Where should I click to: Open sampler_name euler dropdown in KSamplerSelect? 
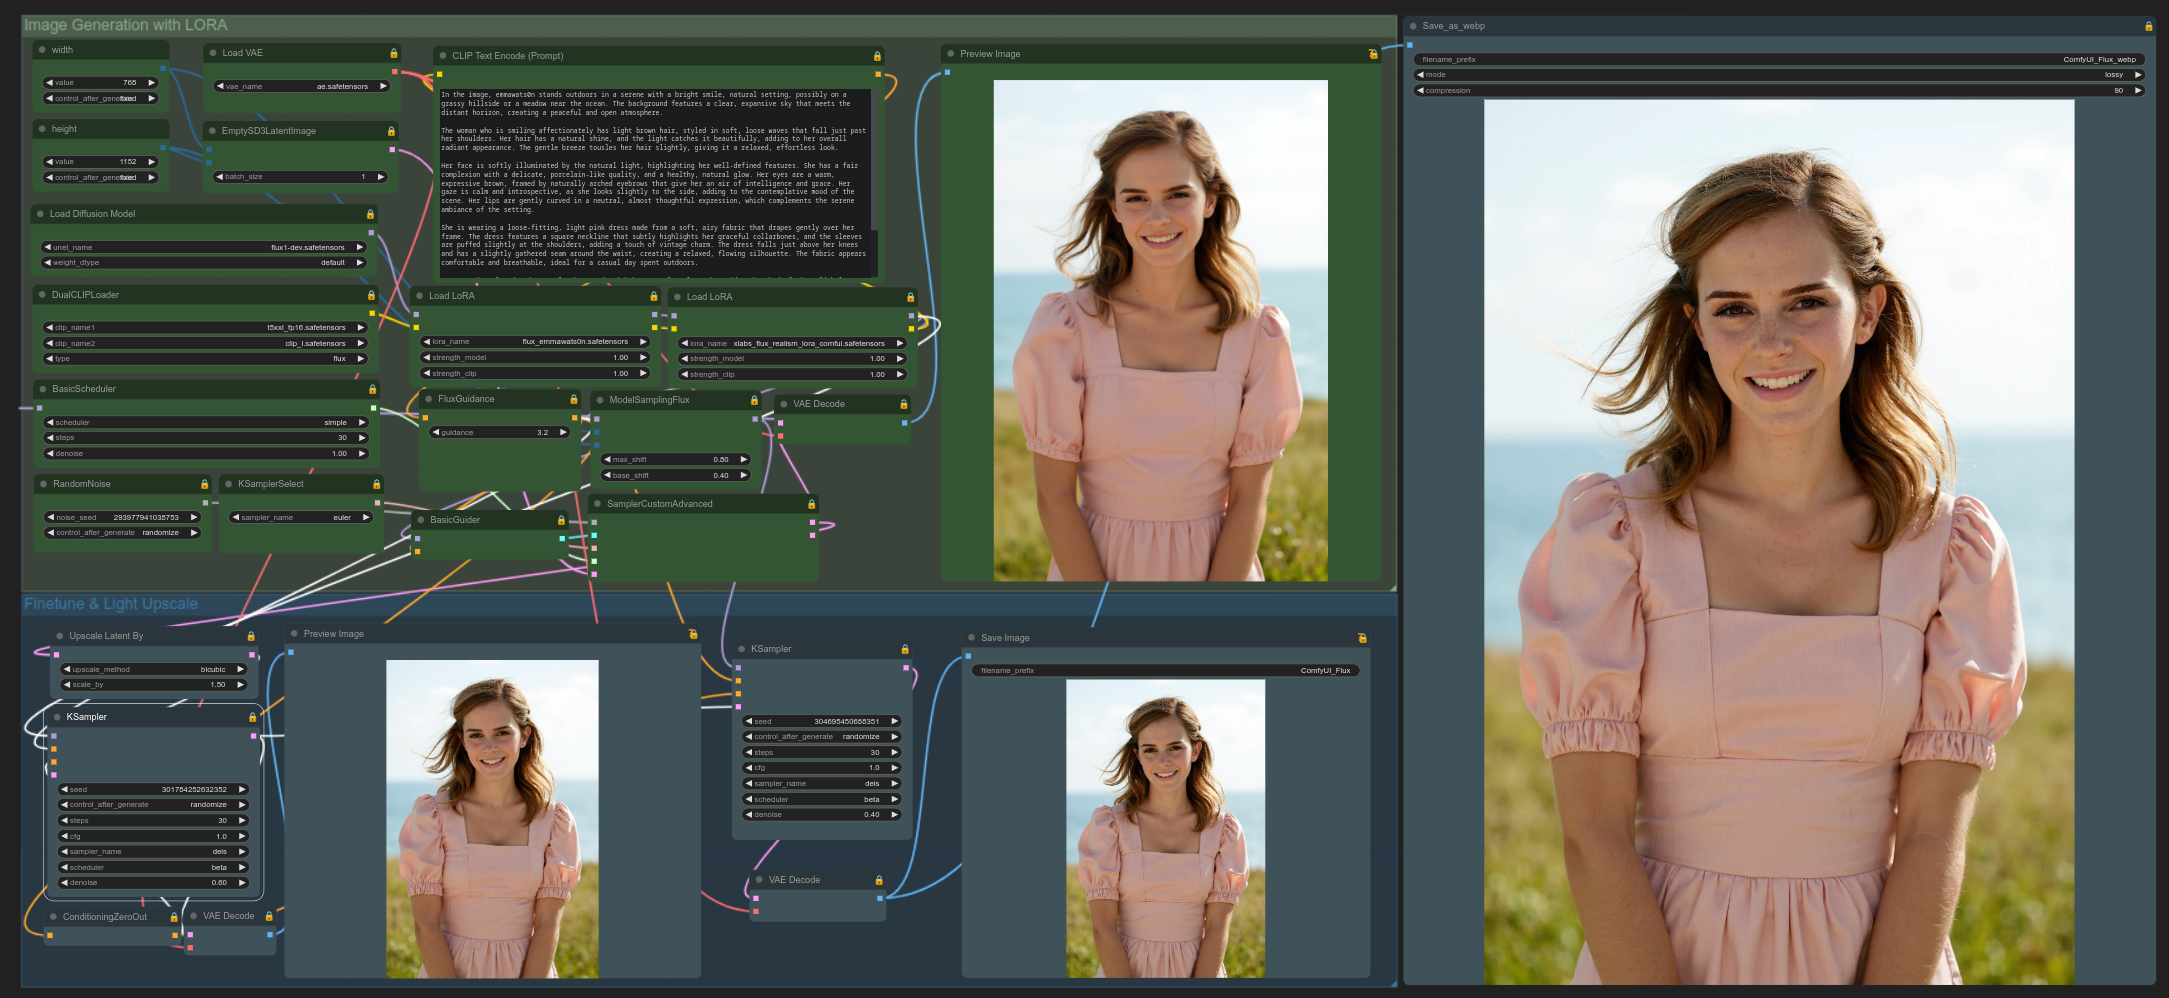(301, 518)
